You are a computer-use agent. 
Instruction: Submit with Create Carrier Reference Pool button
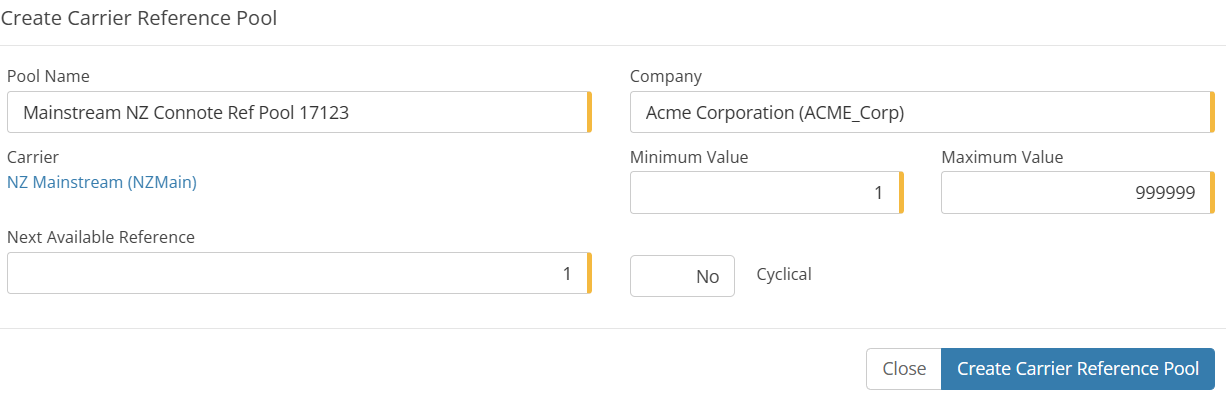[1077, 369]
